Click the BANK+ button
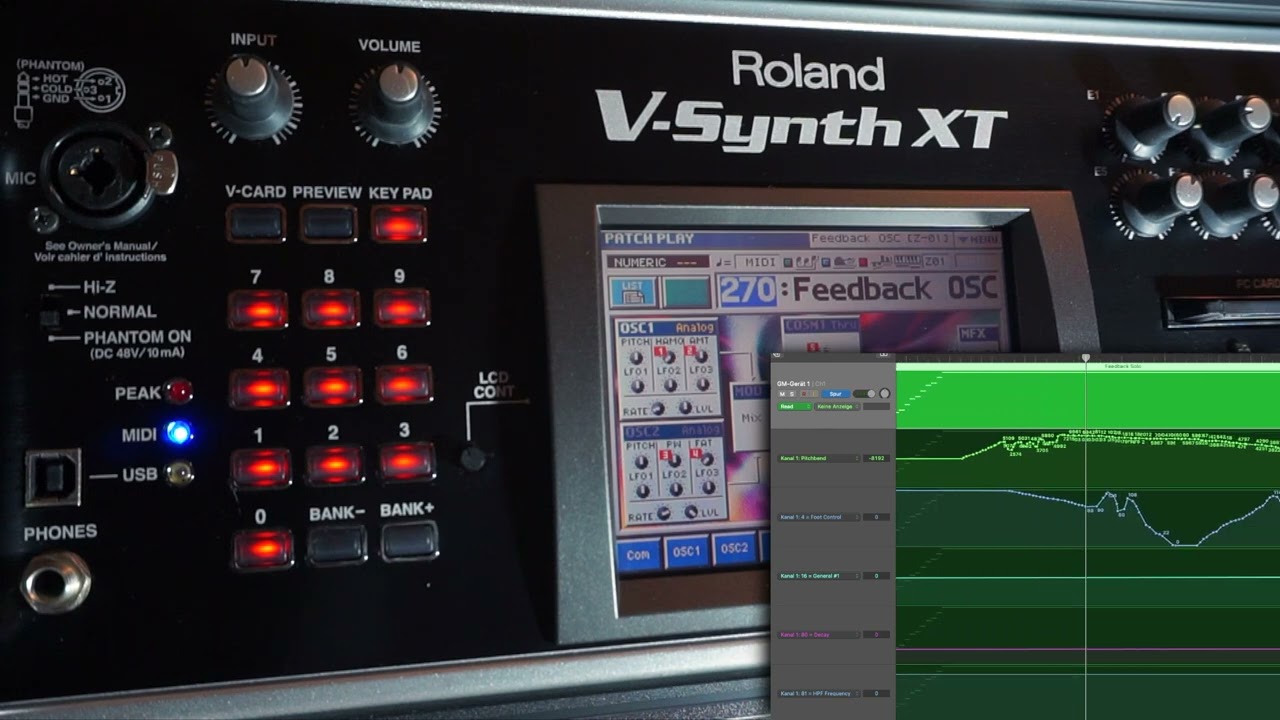1280x720 pixels. click(x=409, y=541)
